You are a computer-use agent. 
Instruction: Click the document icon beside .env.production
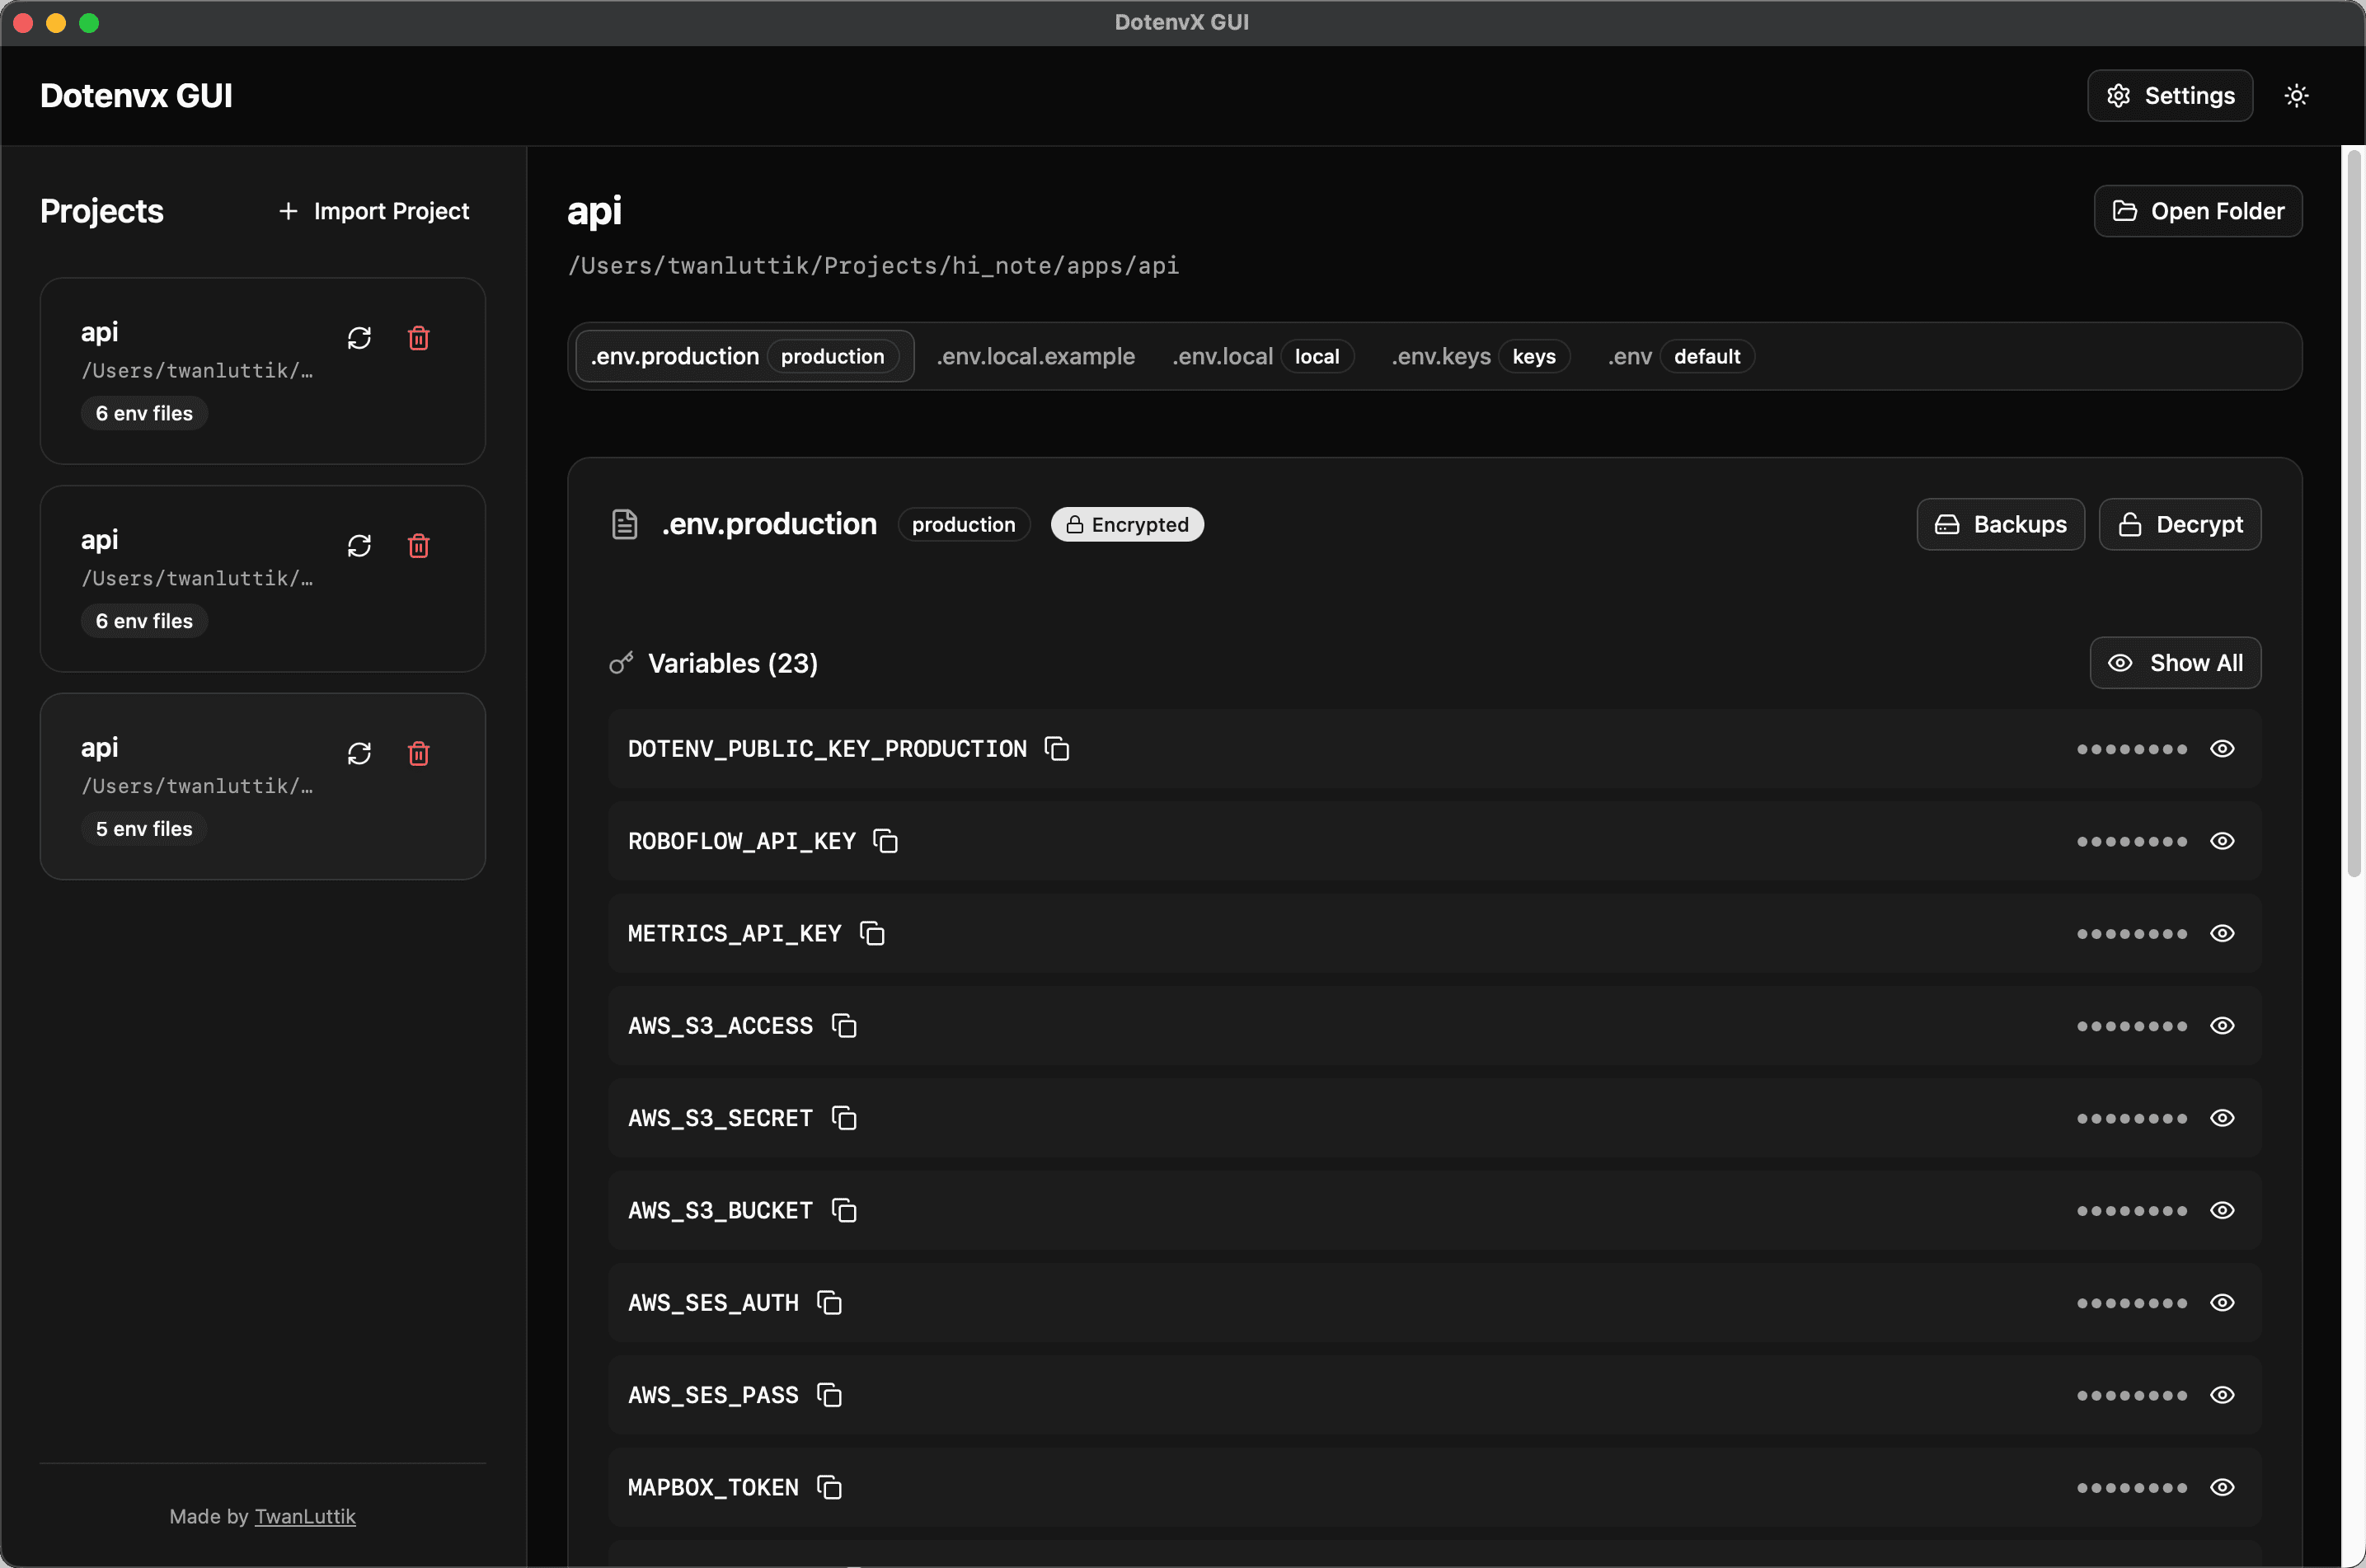[x=624, y=523]
